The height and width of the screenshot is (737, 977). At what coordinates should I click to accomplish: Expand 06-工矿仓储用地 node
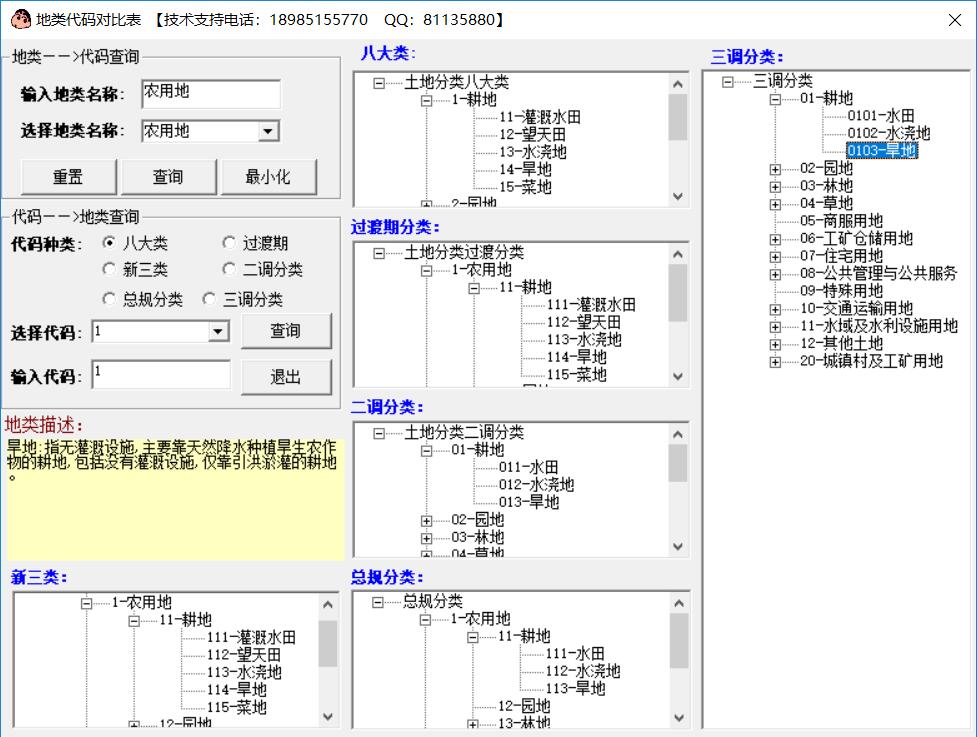click(x=775, y=239)
